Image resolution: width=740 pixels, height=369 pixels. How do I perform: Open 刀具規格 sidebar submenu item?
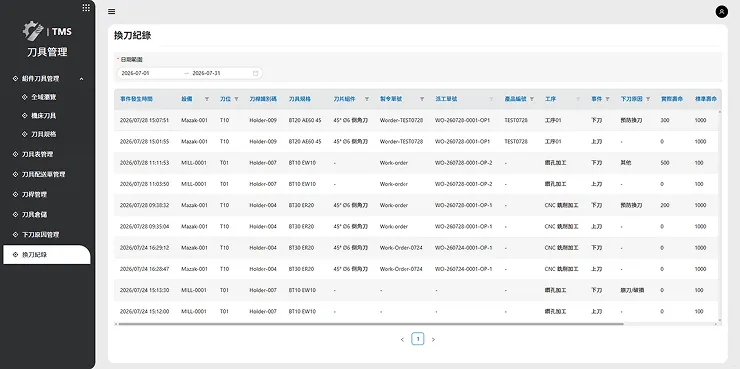click(x=43, y=134)
